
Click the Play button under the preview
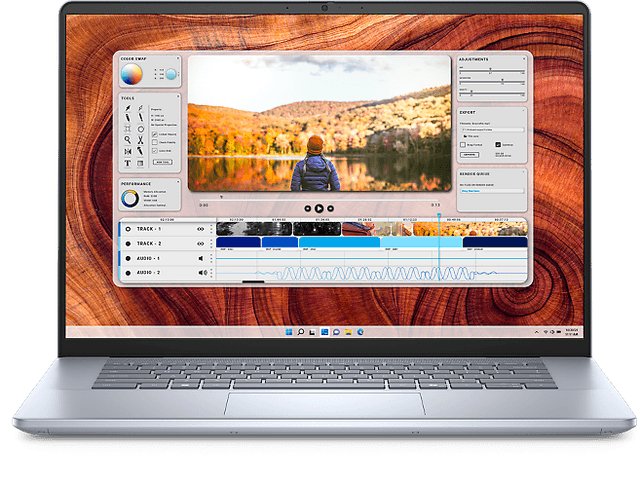(318, 208)
